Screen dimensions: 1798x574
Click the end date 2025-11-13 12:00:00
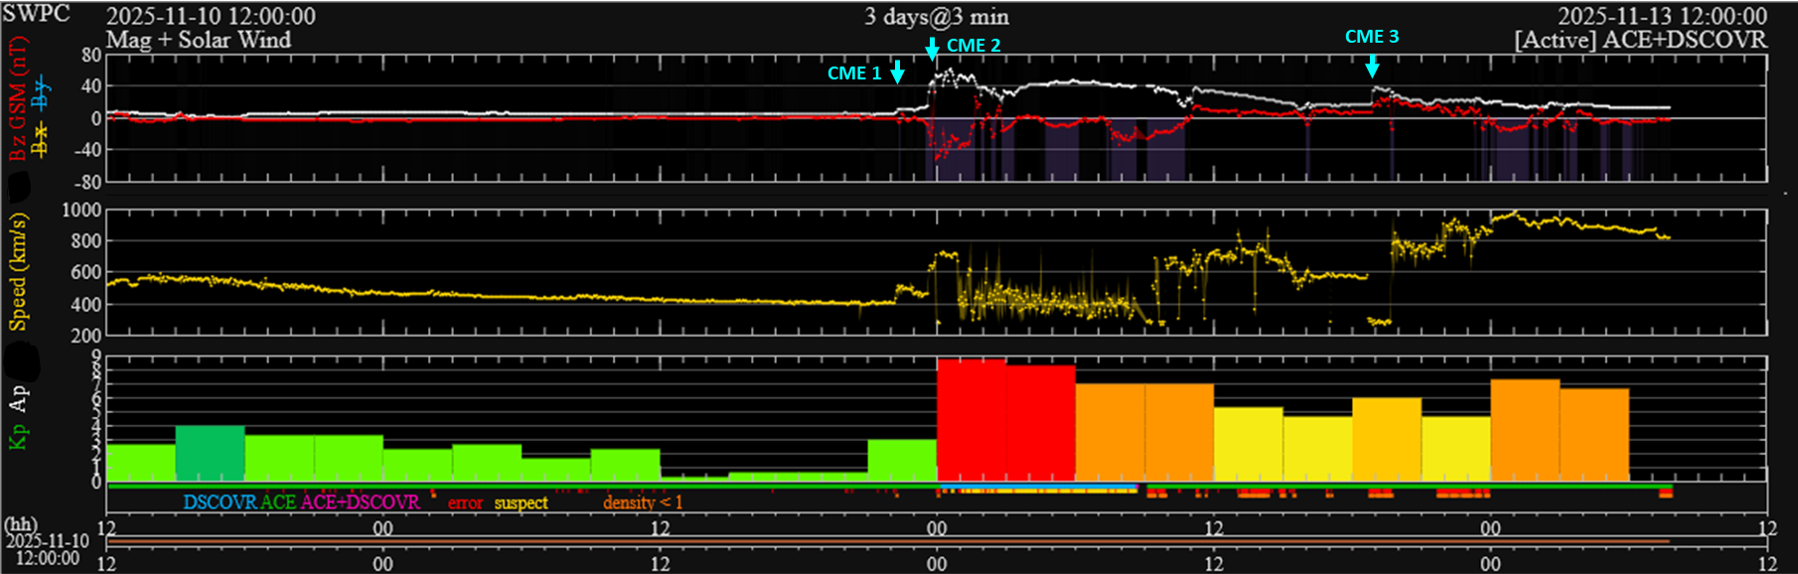click(1662, 16)
